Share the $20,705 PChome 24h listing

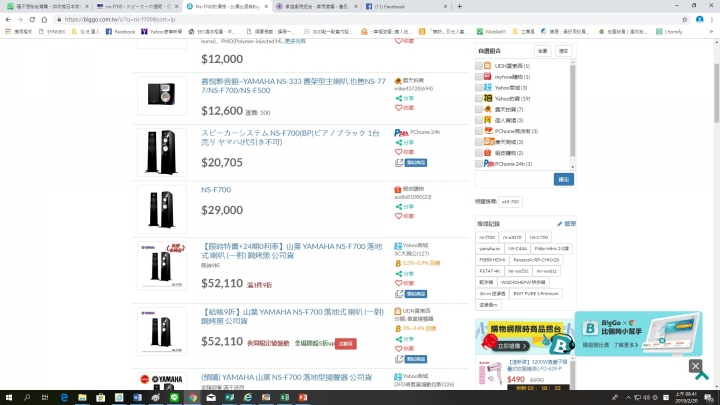coord(405,143)
